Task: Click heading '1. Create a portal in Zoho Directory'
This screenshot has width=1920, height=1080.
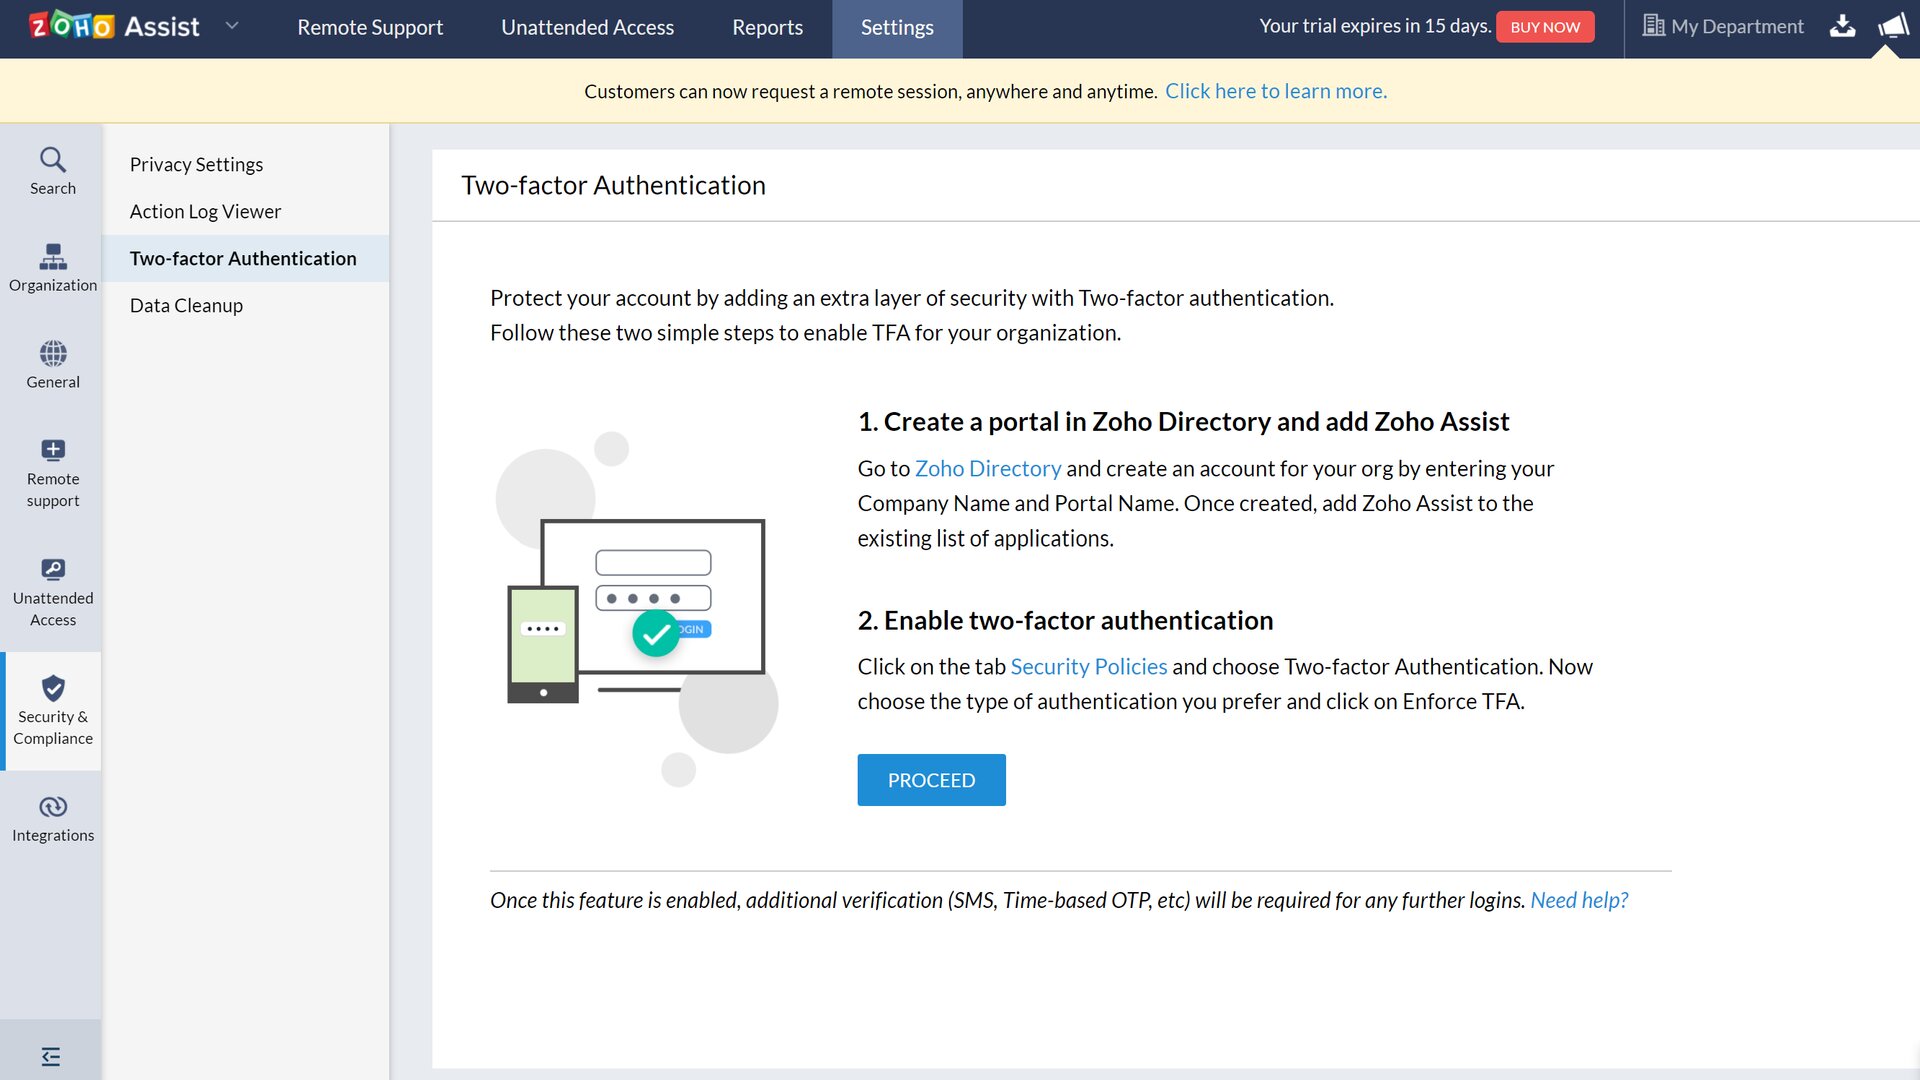Action: click(1183, 422)
